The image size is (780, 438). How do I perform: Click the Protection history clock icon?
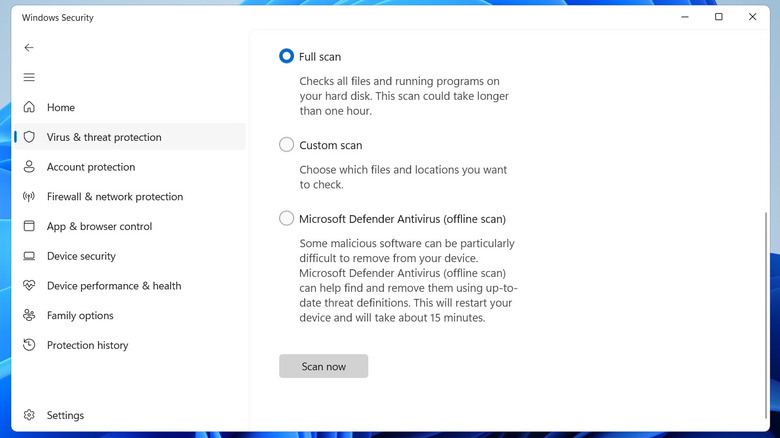[29, 346]
